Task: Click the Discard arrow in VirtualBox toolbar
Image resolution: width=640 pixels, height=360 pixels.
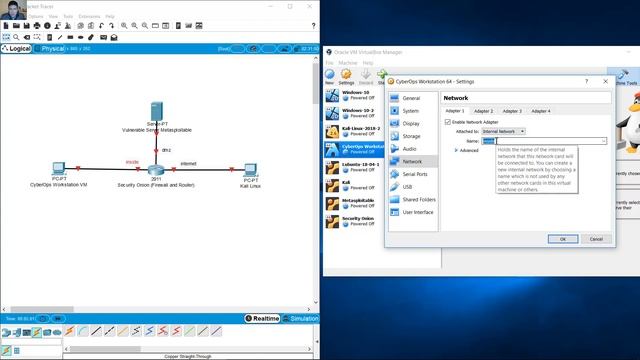Action: click(x=366, y=77)
